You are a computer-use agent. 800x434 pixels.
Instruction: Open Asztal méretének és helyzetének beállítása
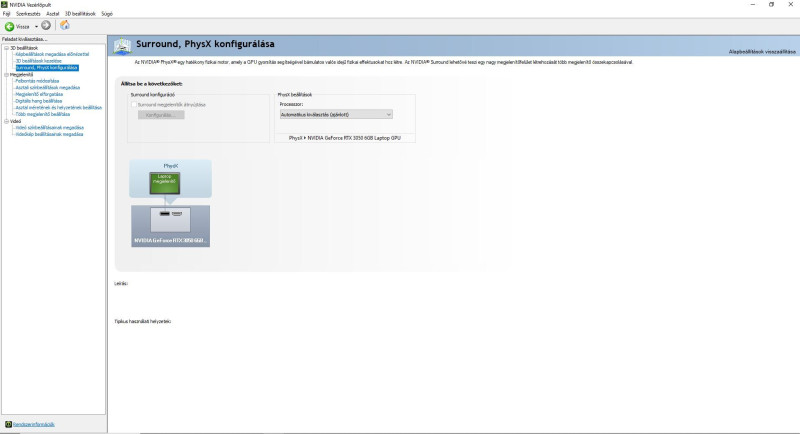click(x=59, y=108)
